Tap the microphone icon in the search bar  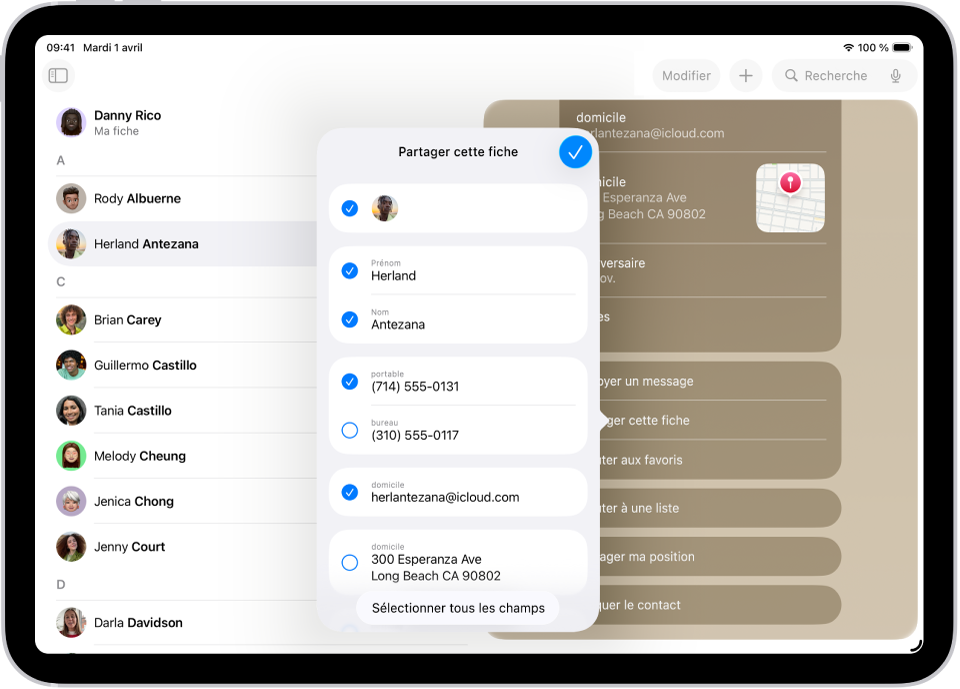point(896,76)
